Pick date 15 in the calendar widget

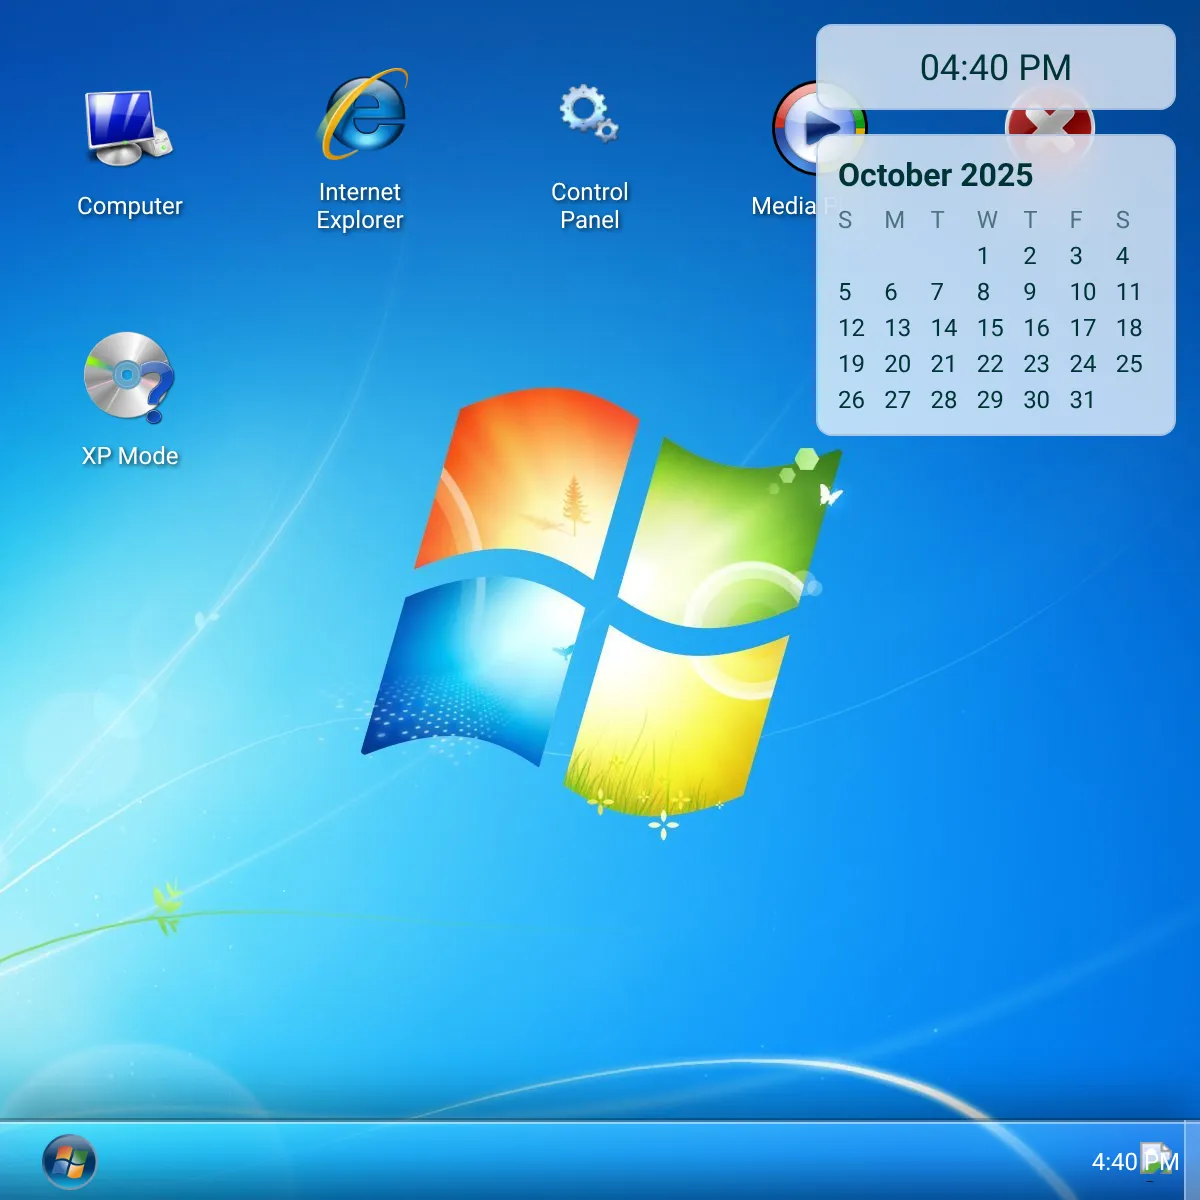click(990, 328)
